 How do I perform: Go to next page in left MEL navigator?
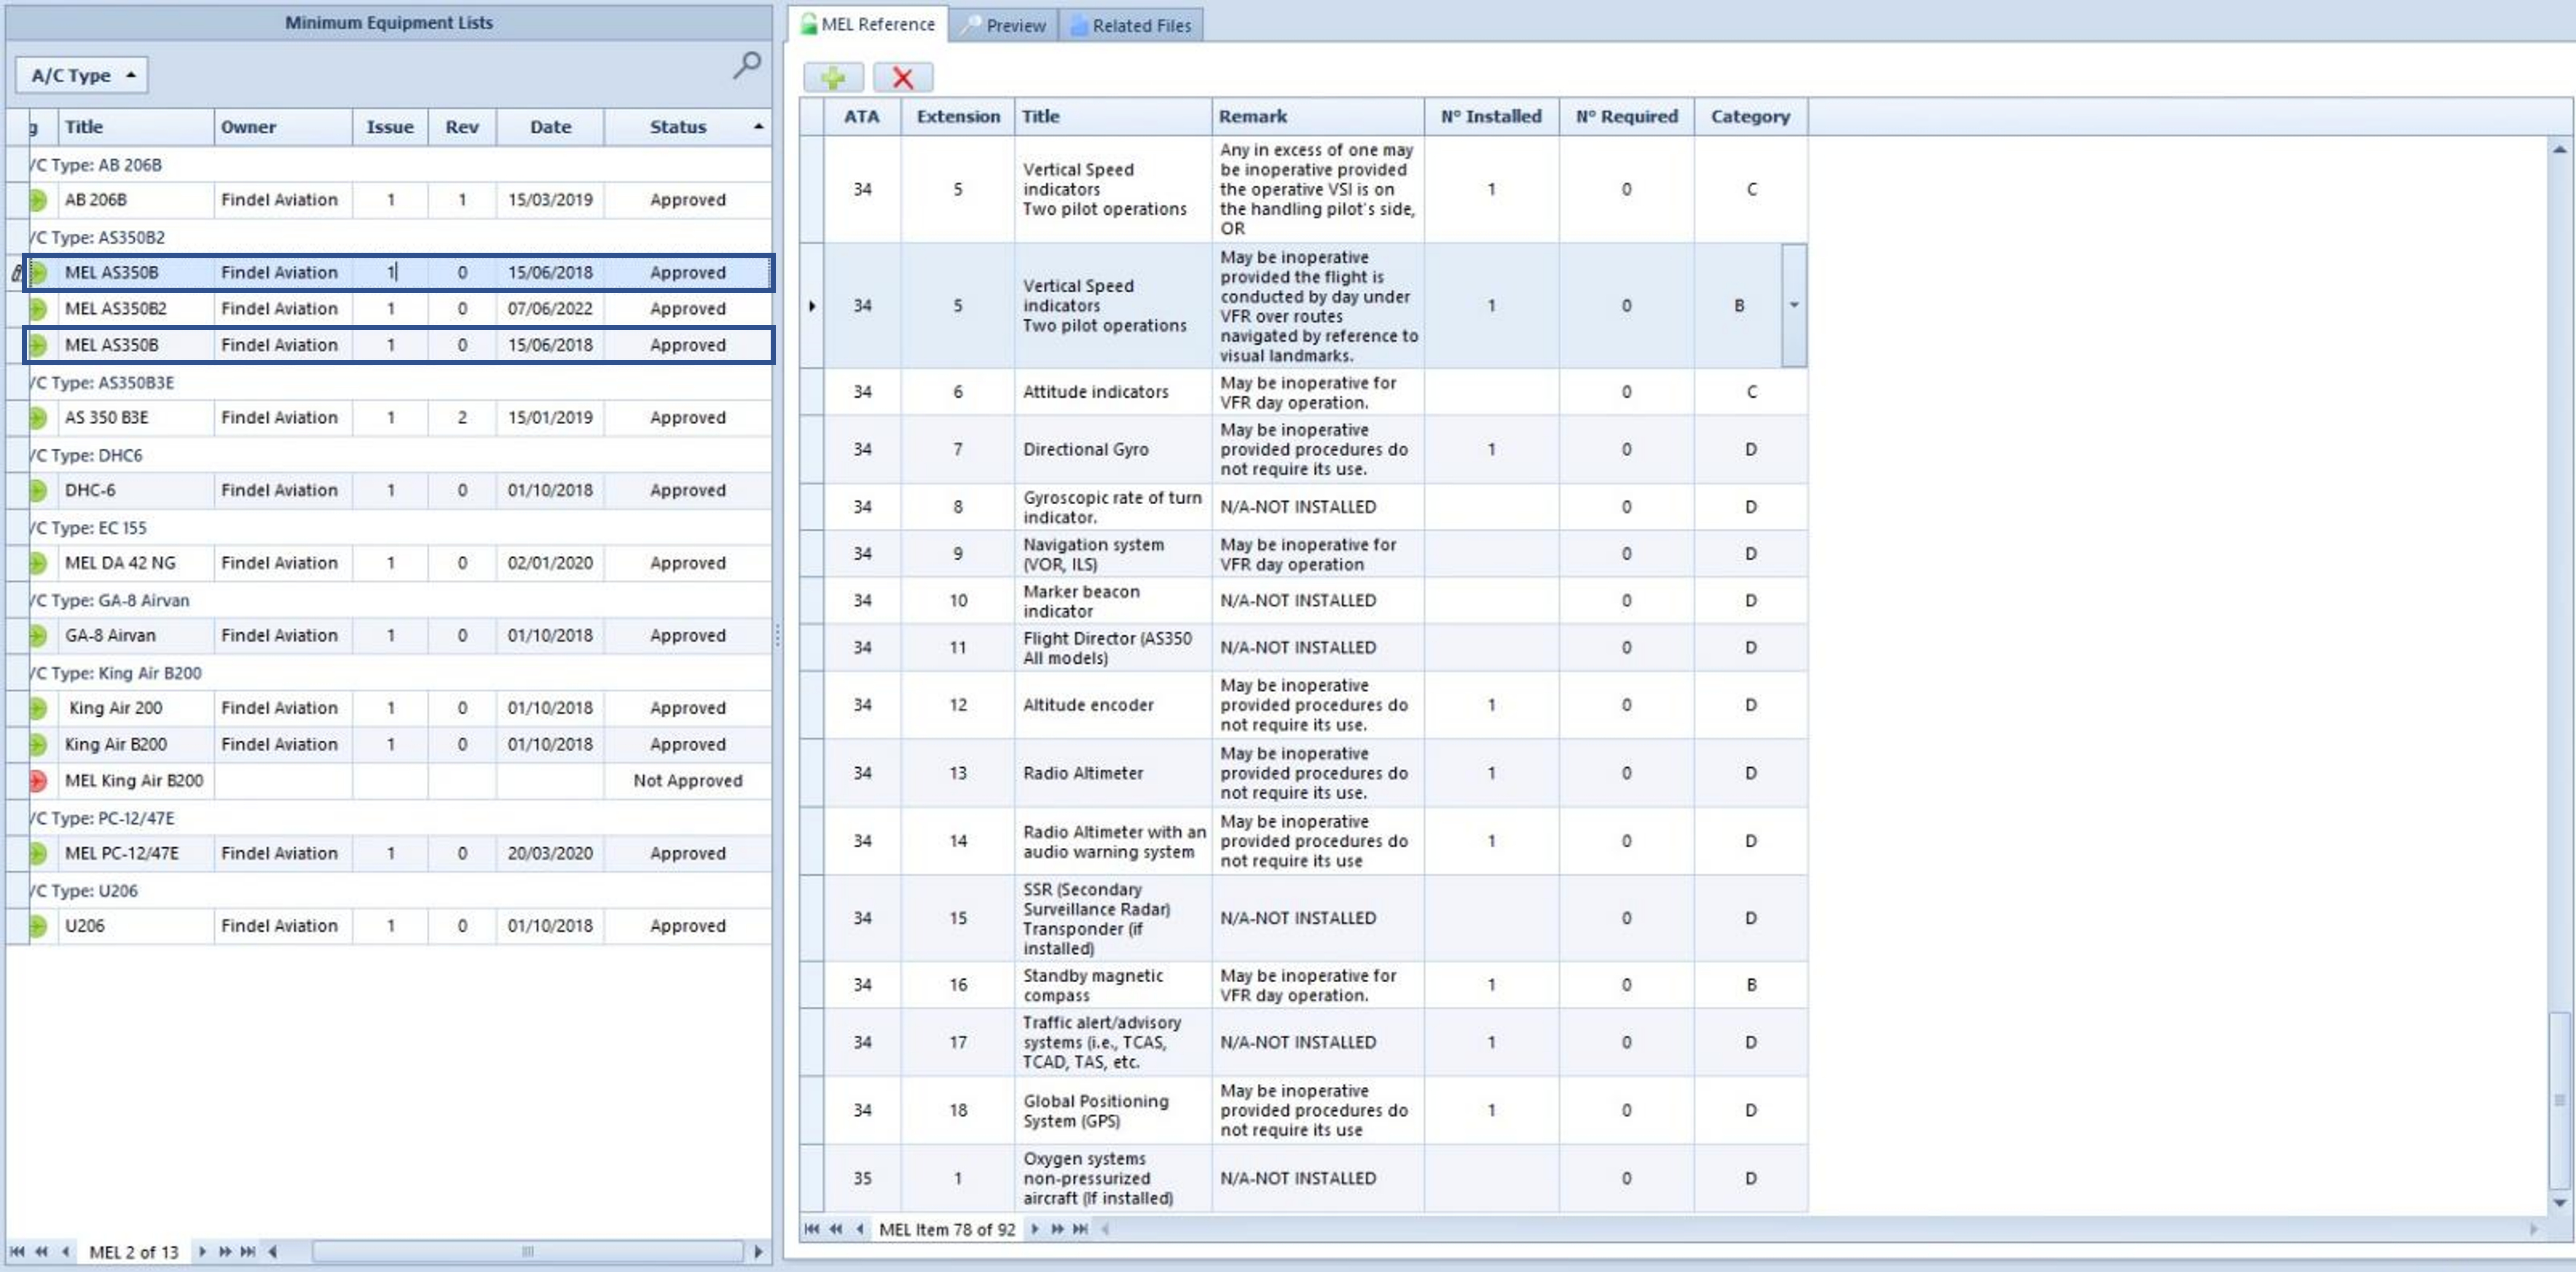tap(225, 1251)
